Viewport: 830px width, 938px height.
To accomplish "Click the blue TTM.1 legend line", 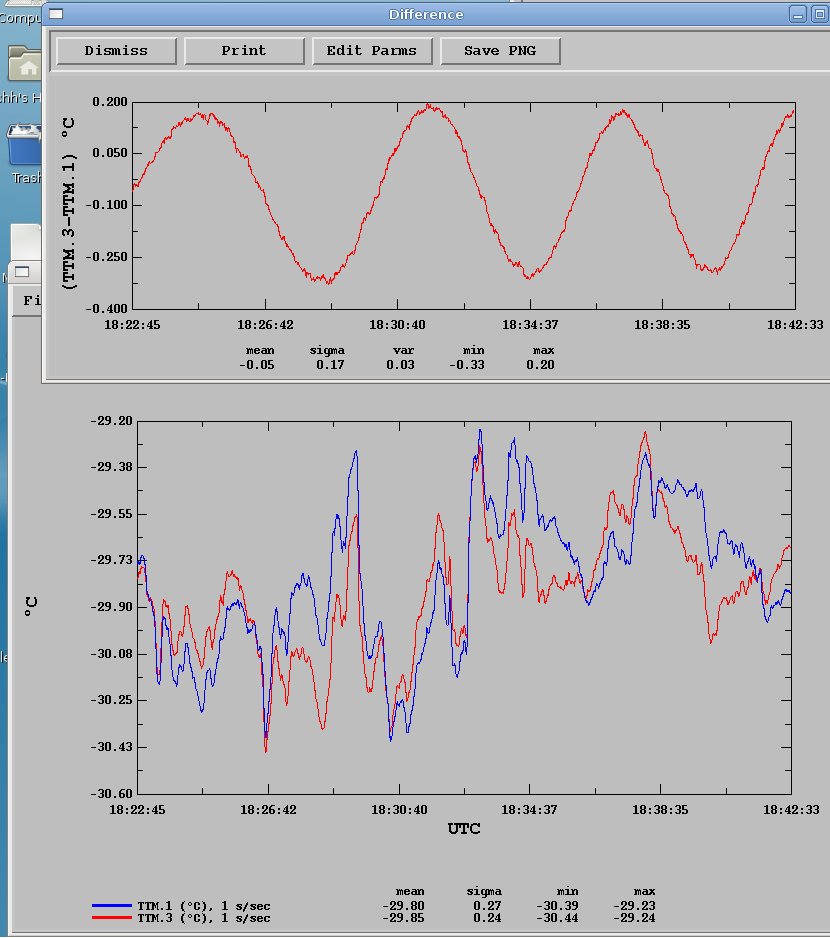I will tap(112, 906).
